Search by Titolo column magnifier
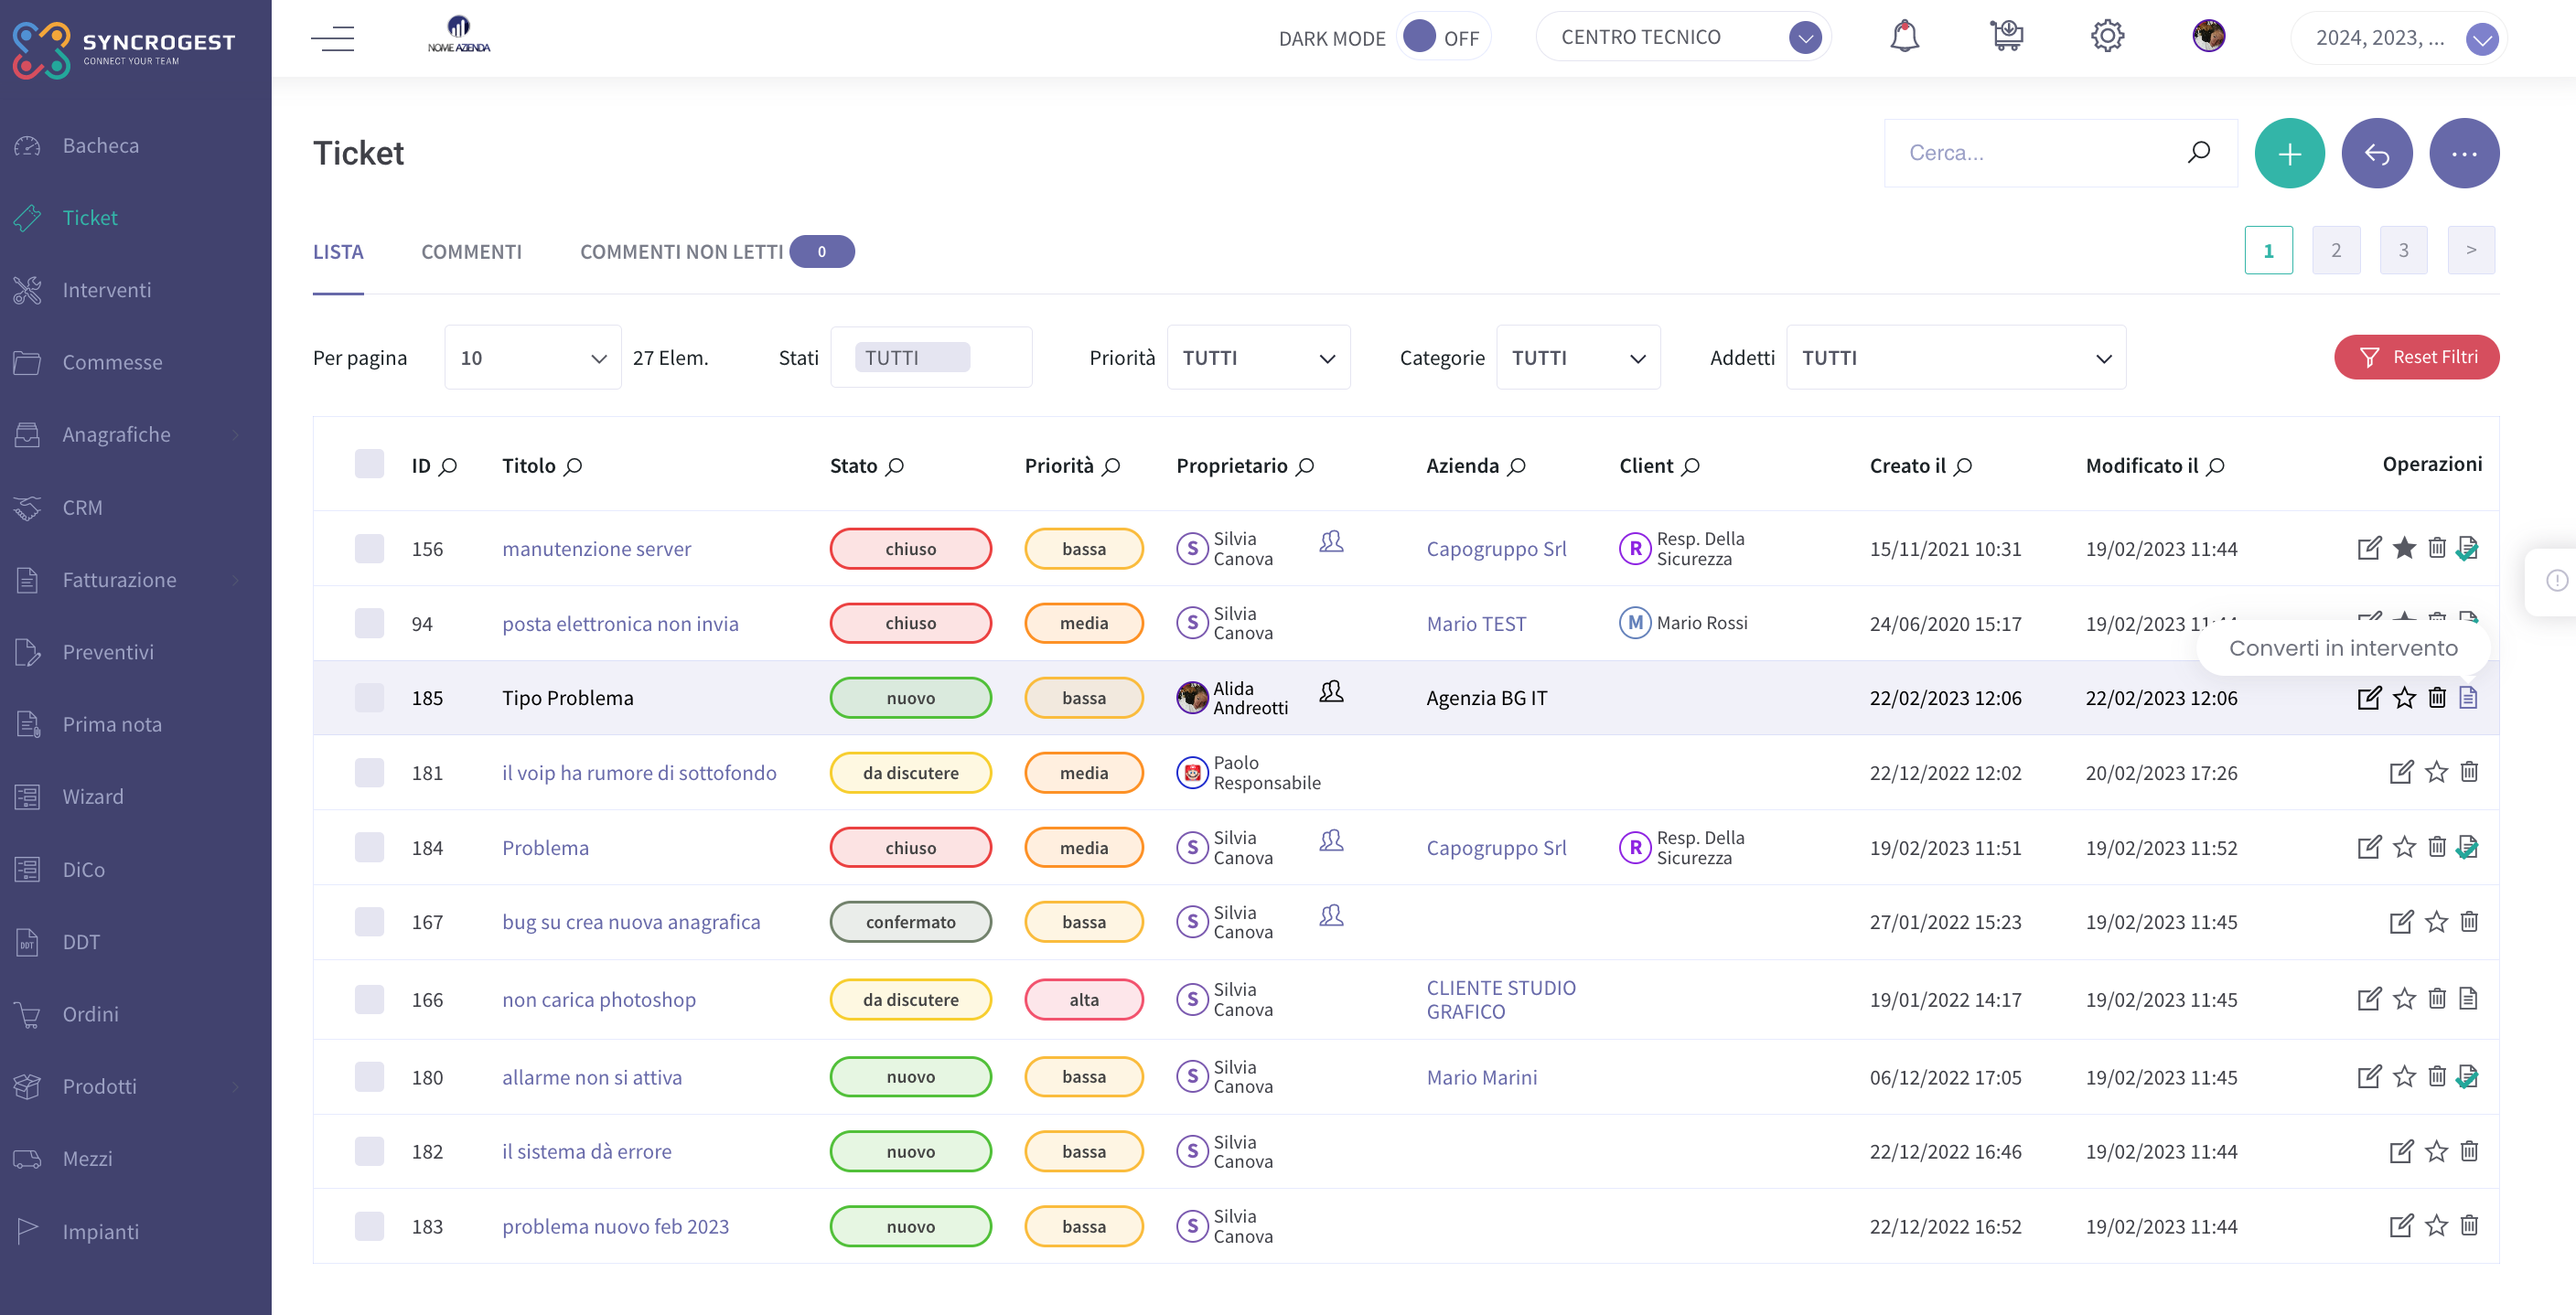Image resolution: width=2576 pixels, height=1315 pixels. tap(573, 466)
